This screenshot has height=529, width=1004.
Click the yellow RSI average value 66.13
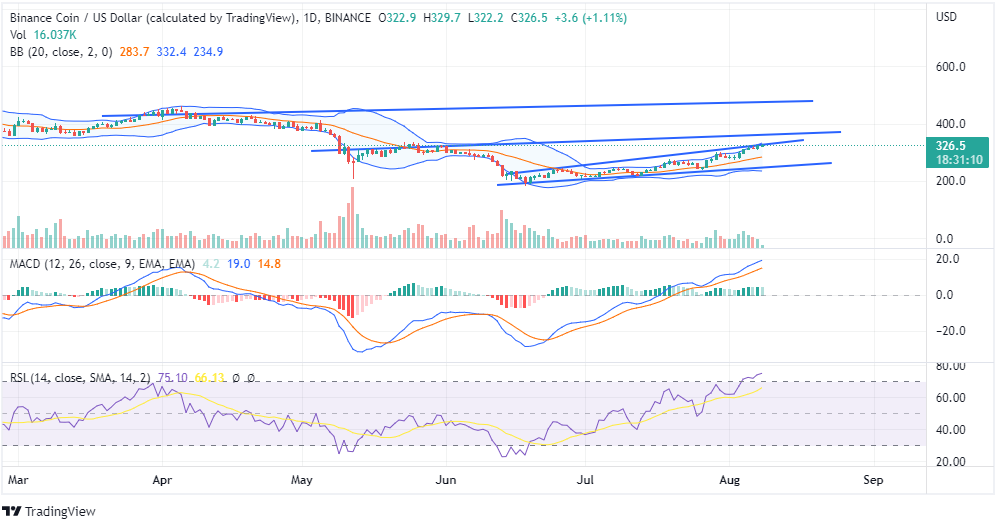tap(208, 378)
